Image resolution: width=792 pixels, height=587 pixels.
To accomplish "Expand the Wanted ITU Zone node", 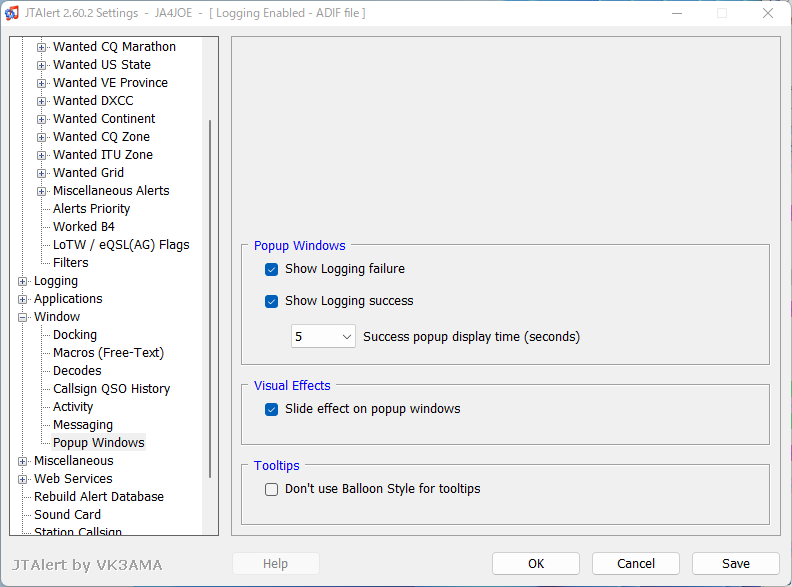I will pos(41,156).
